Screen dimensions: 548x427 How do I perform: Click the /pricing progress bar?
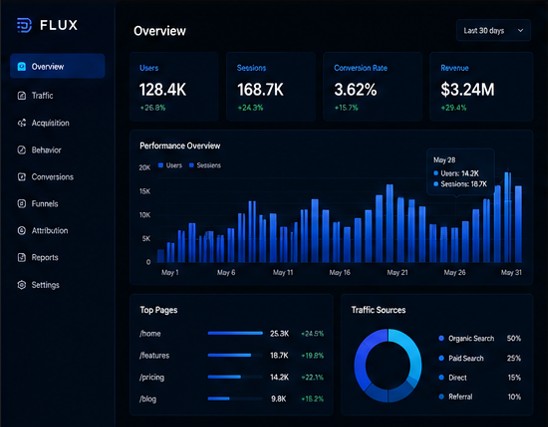(235, 377)
